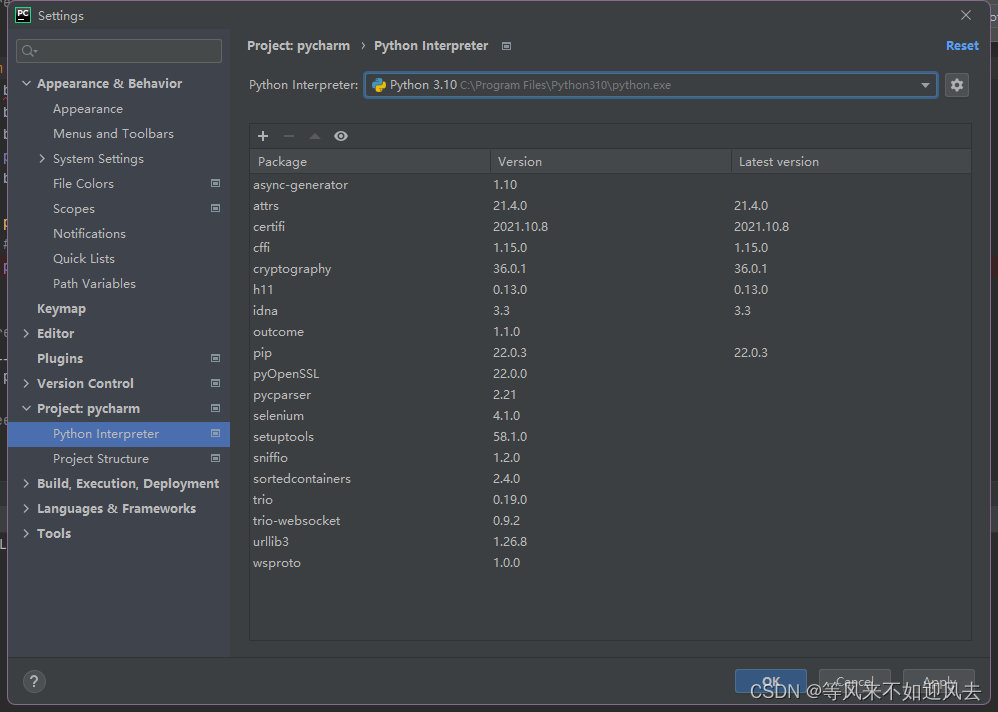The image size is (998, 712).
Task: Select the trio-websocket package row
Action: (x=610, y=520)
